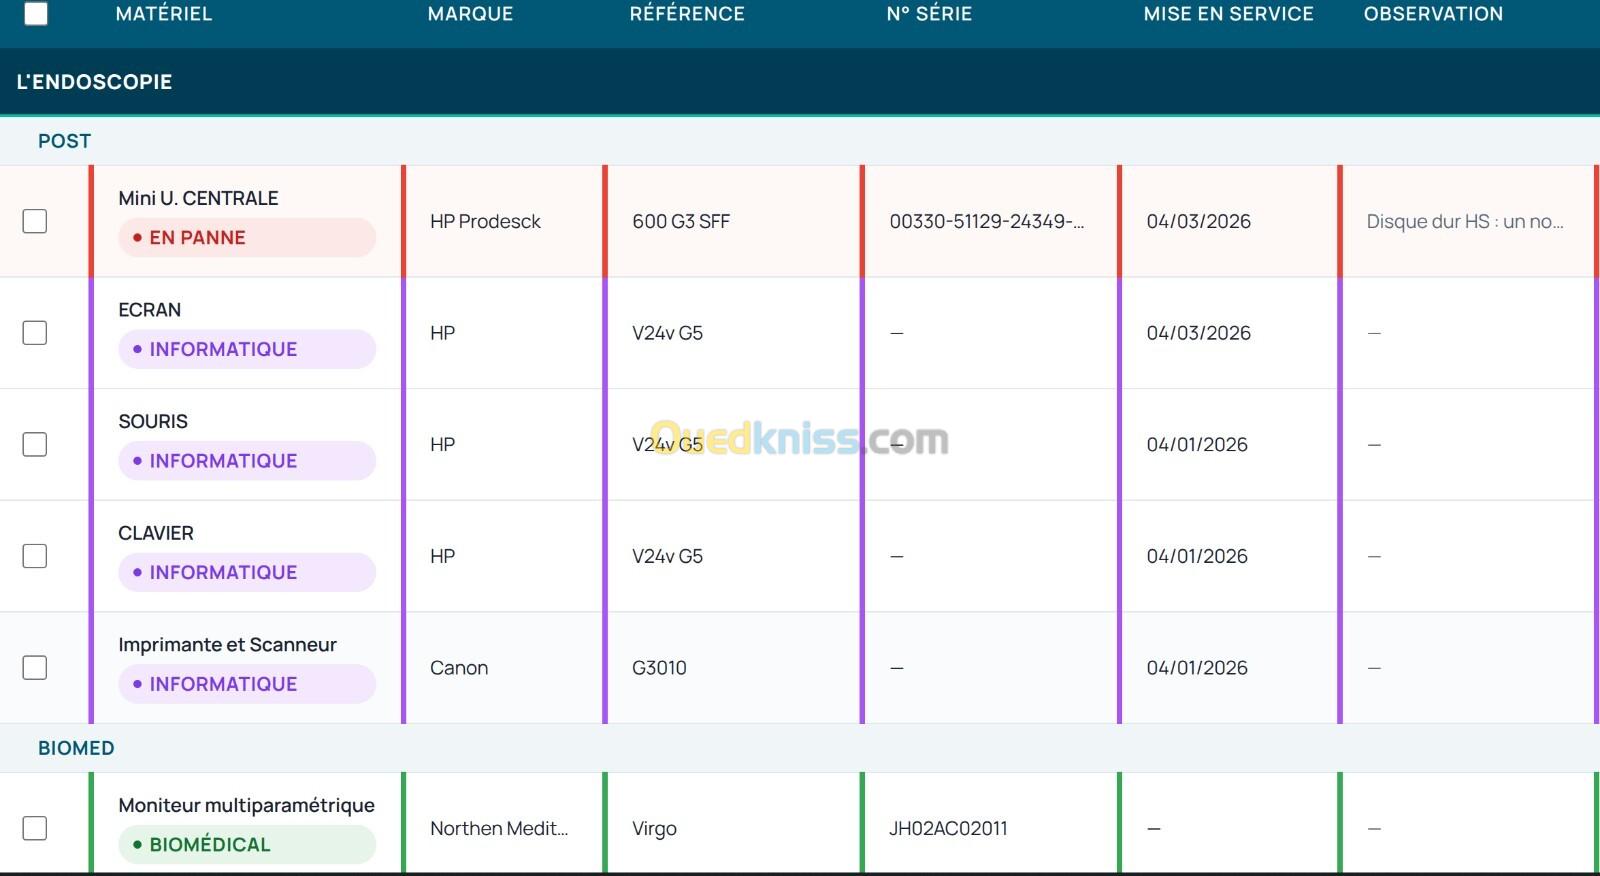This screenshot has height=876, width=1600.
Task: Click the ECRAN row date 04/03/2026
Action: click(1198, 333)
